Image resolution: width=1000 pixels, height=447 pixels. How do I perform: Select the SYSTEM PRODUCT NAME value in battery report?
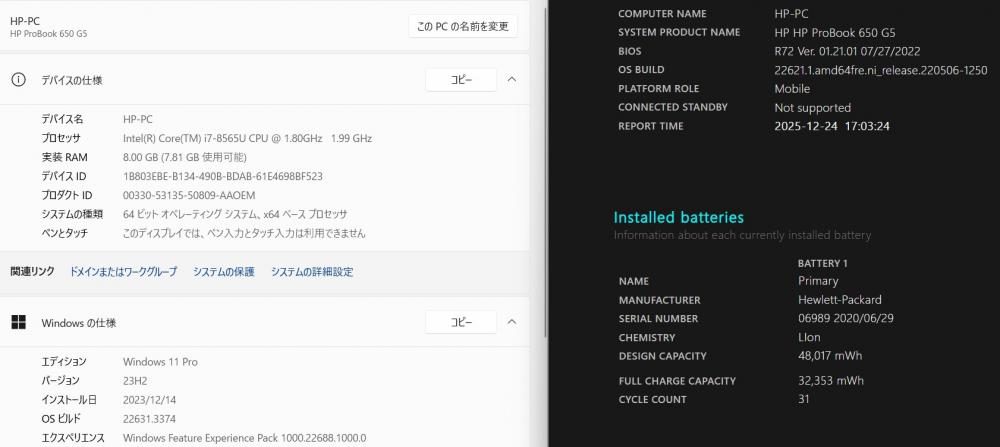coord(835,33)
